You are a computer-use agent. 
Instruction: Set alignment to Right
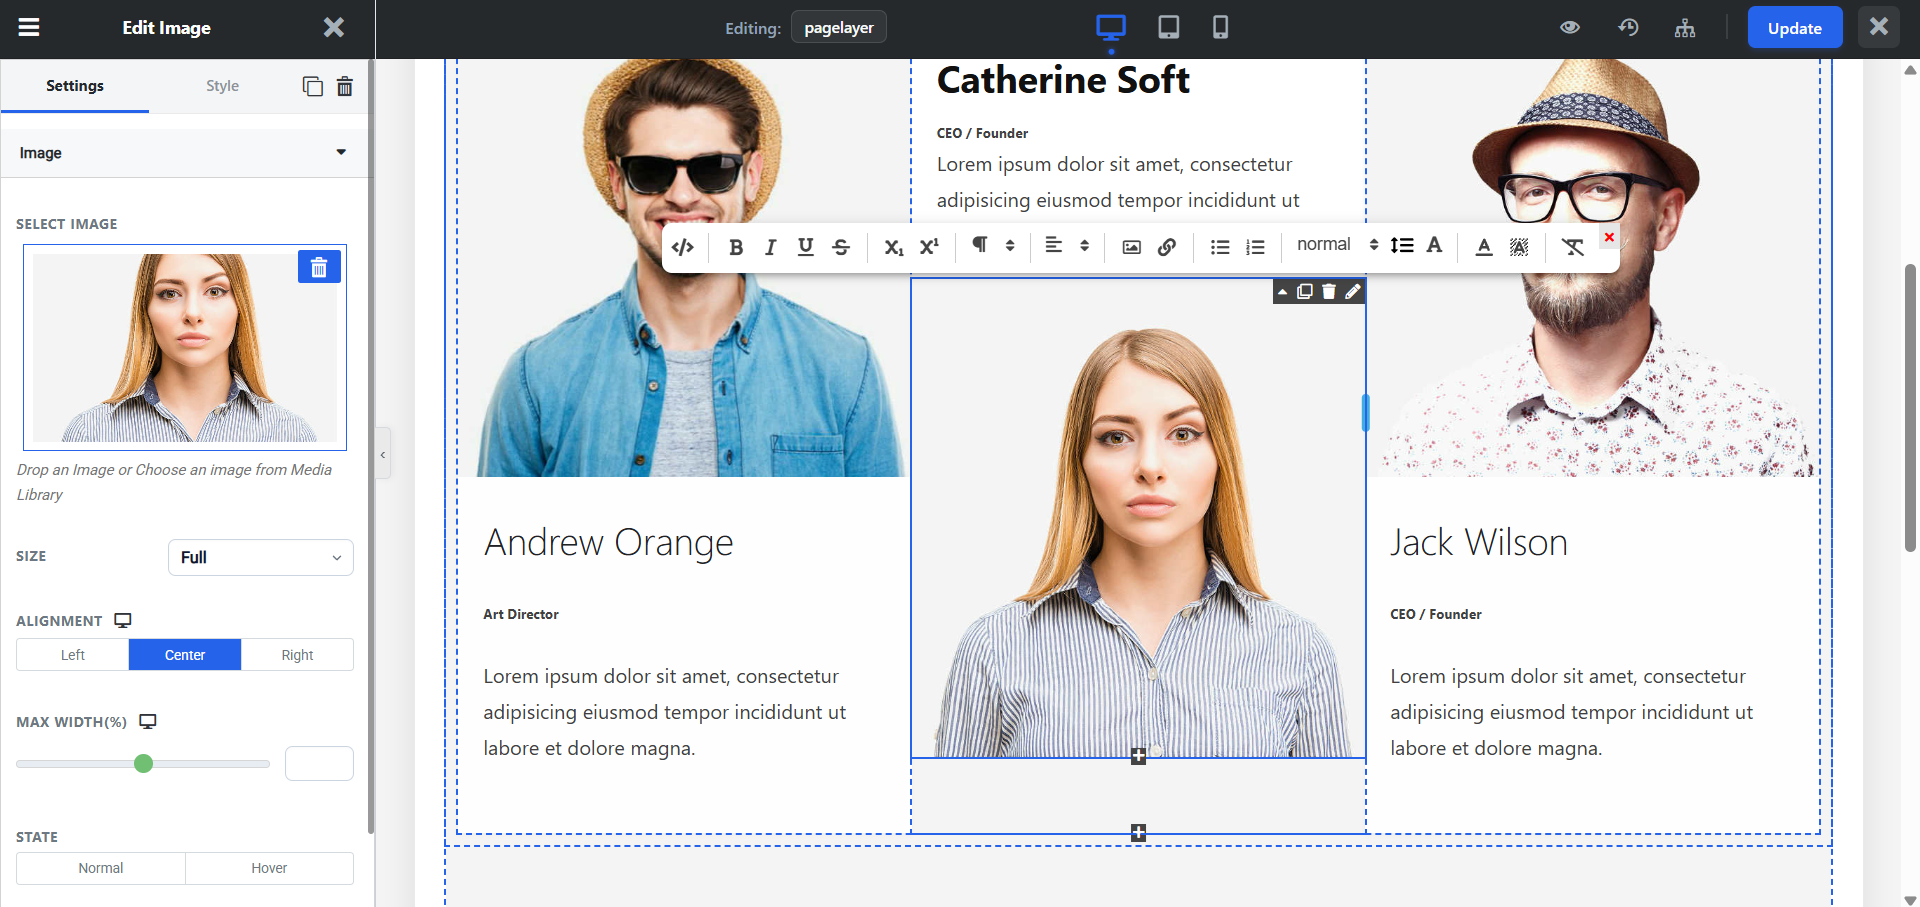pos(297,655)
